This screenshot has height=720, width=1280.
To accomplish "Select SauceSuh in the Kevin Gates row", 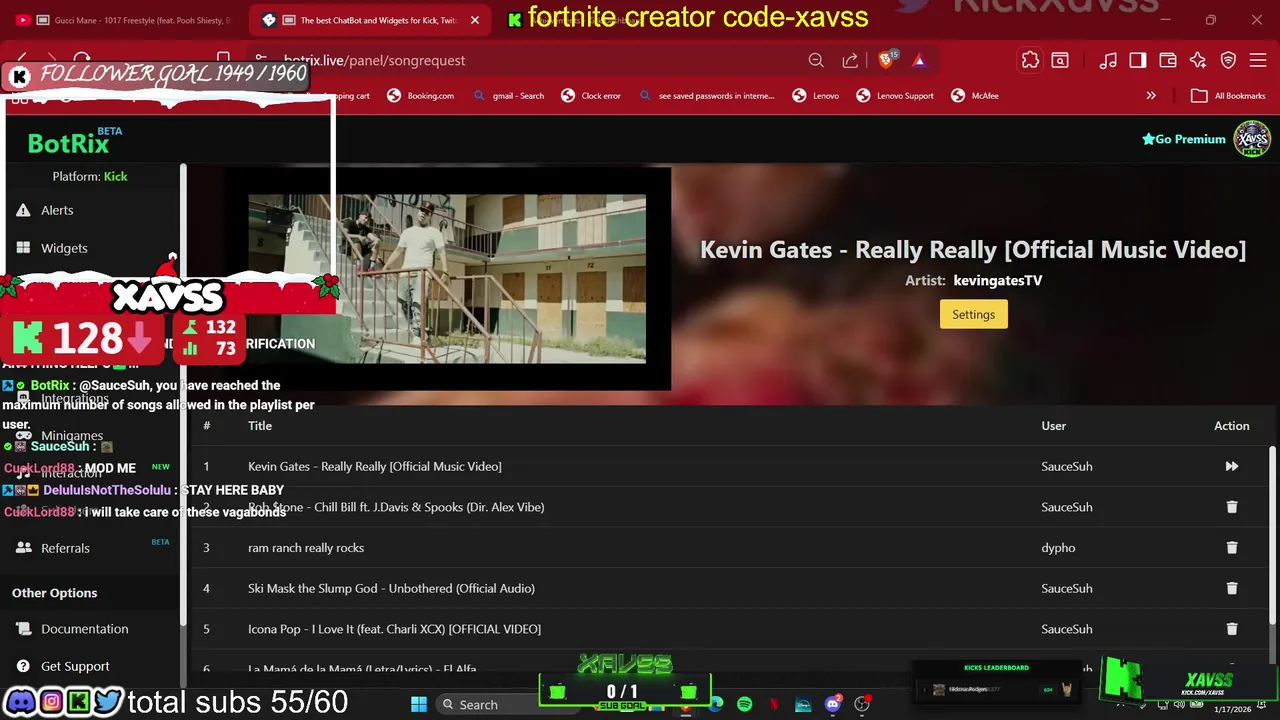I will pos(1067,466).
